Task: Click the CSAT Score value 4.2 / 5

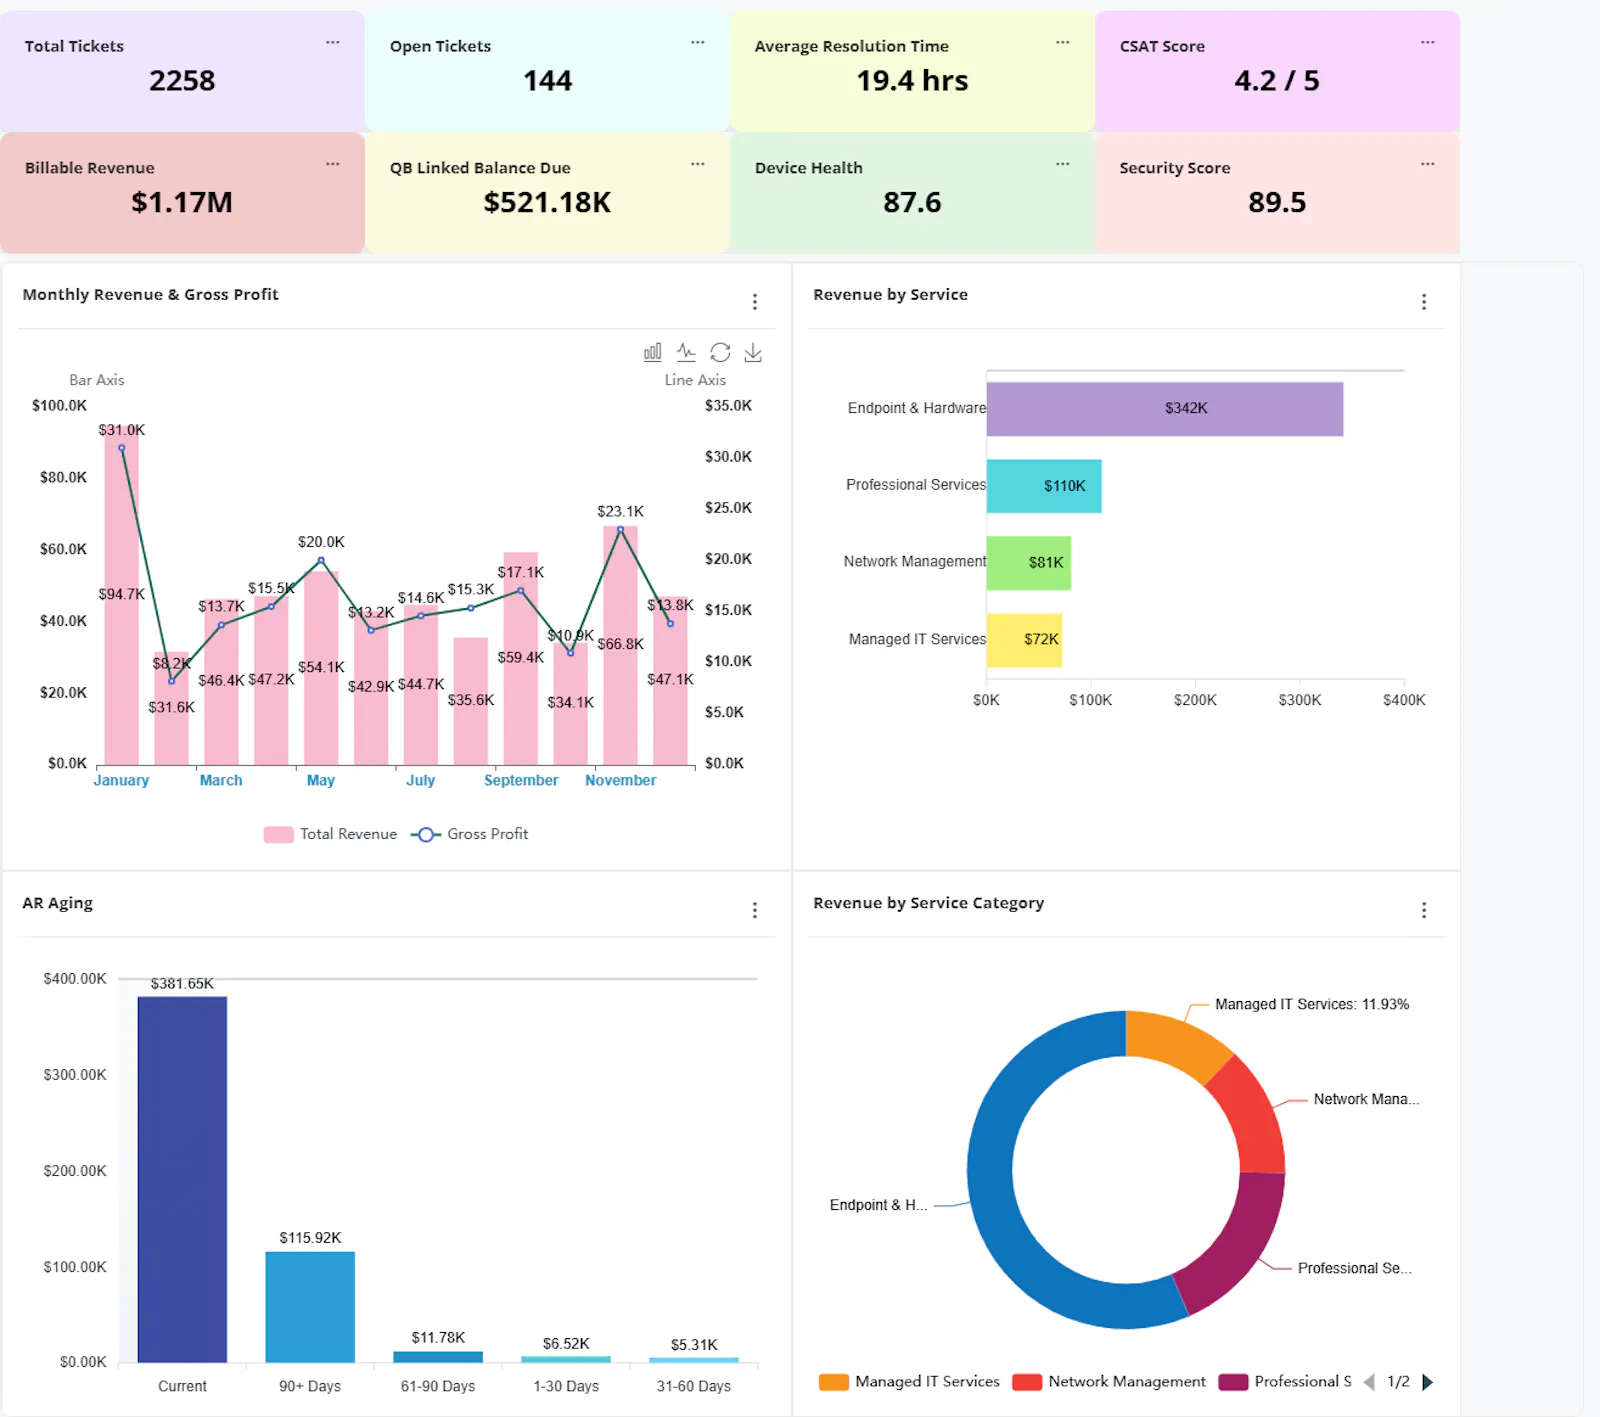Action: 1277,81
